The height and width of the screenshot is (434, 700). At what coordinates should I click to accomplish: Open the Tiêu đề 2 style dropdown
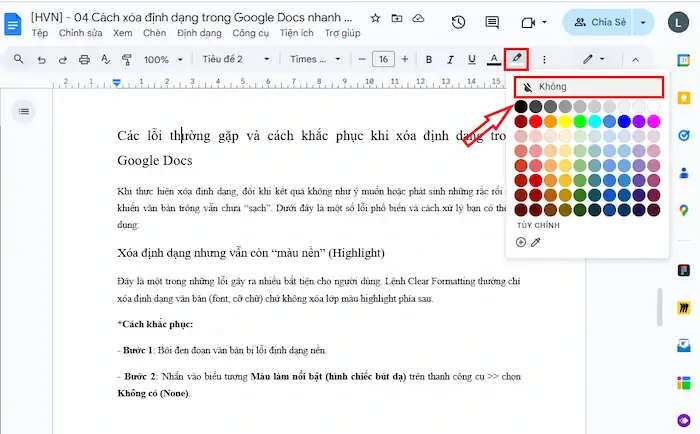tap(236, 60)
